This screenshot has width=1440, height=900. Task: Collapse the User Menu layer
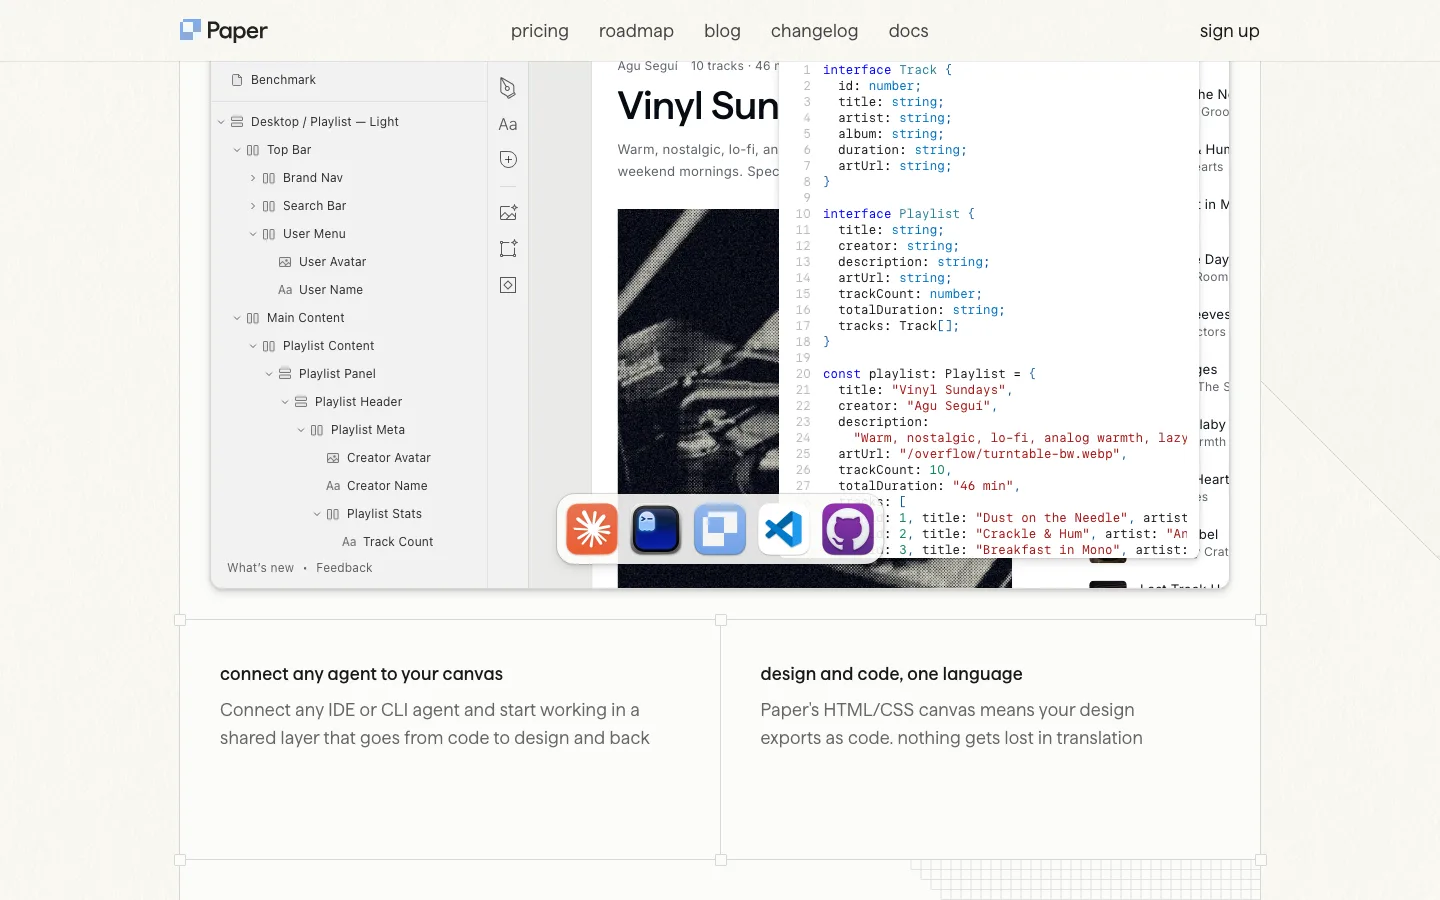(253, 234)
